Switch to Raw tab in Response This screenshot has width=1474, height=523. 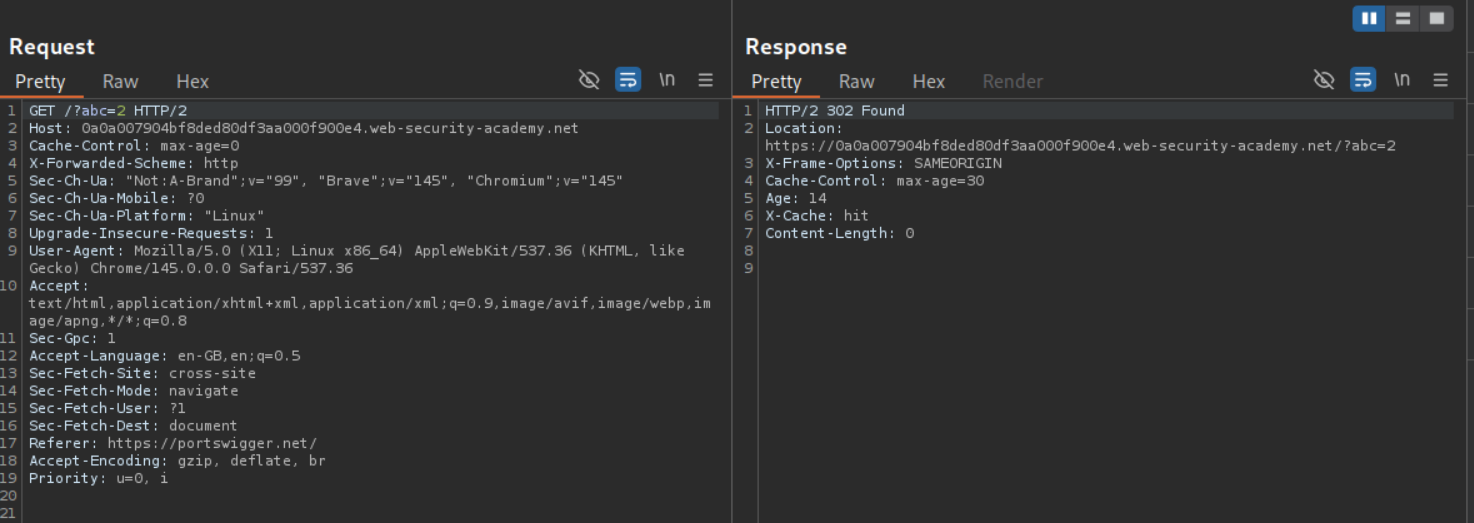pyautogui.click(x=856, y=82)
